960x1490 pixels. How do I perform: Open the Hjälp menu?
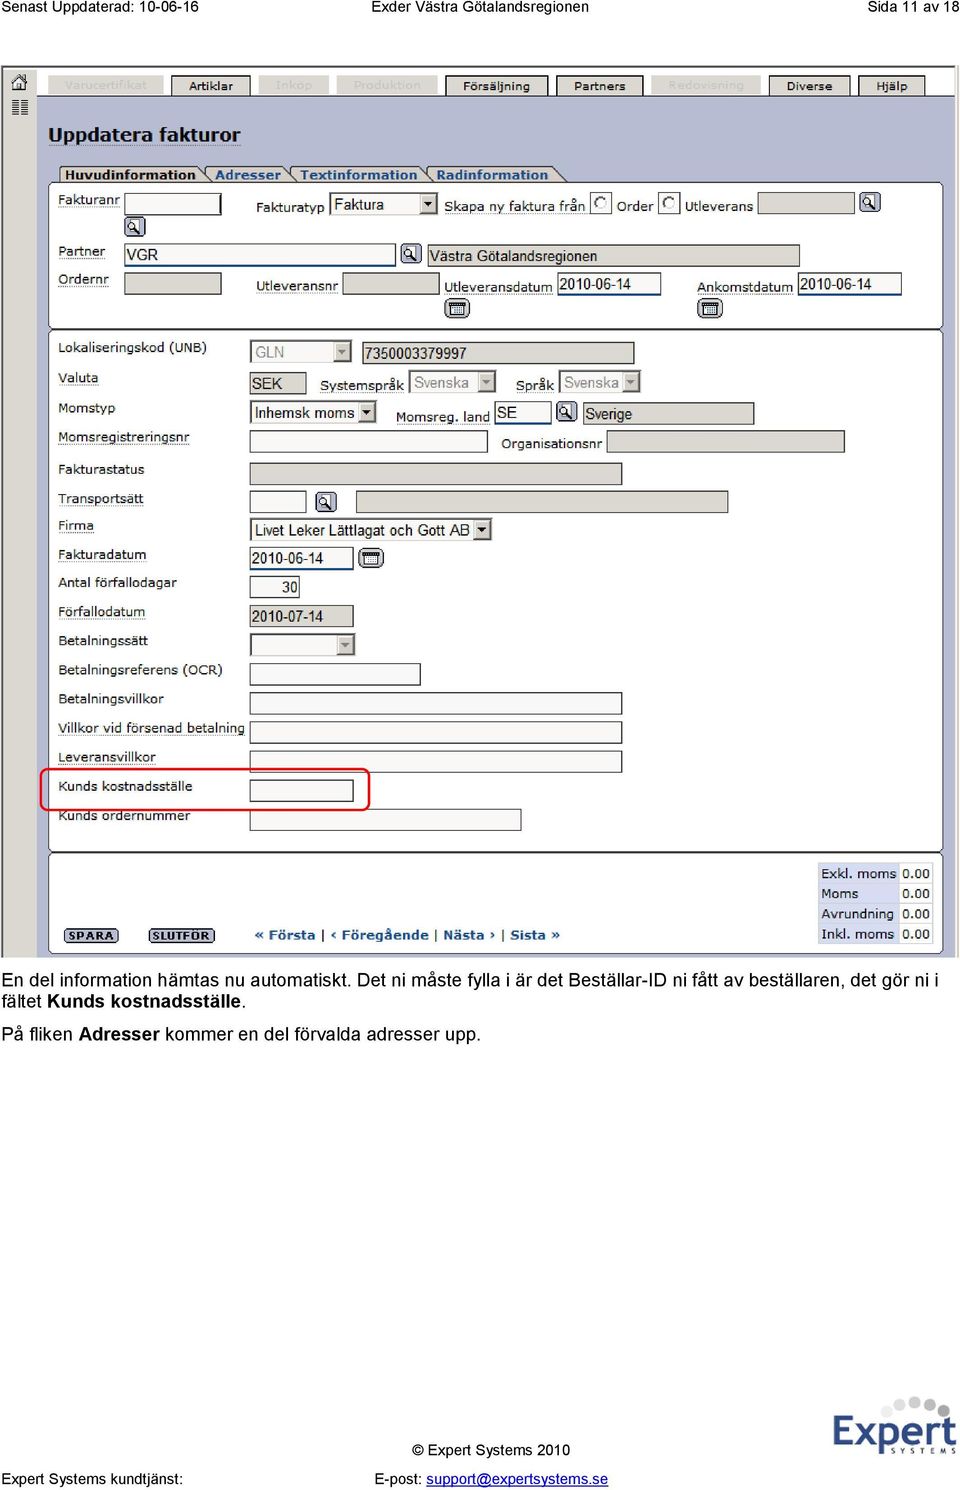892,86
